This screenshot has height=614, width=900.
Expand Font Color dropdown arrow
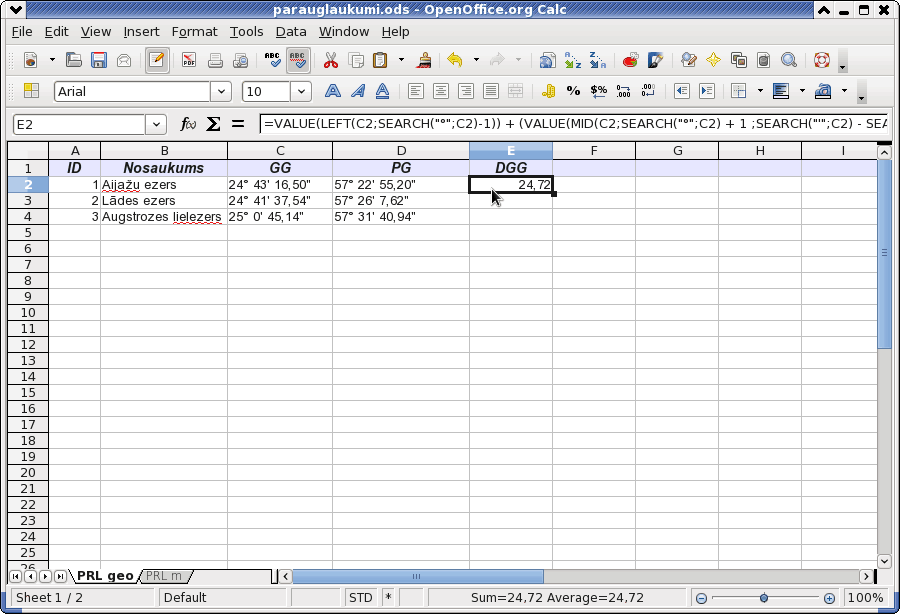(x=844, y=91)
